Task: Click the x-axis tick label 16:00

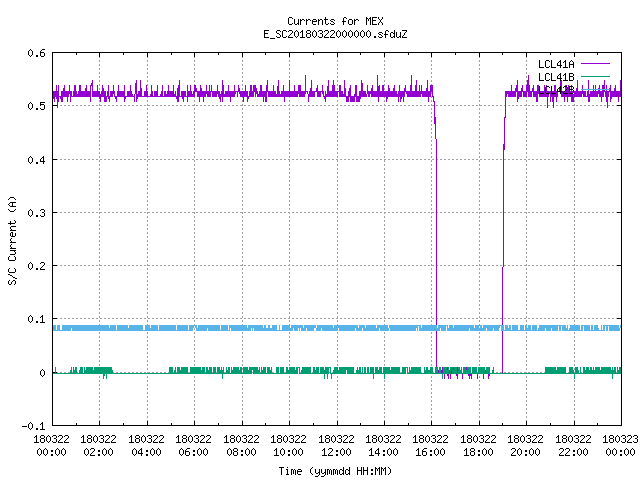Action: [431, 452]
